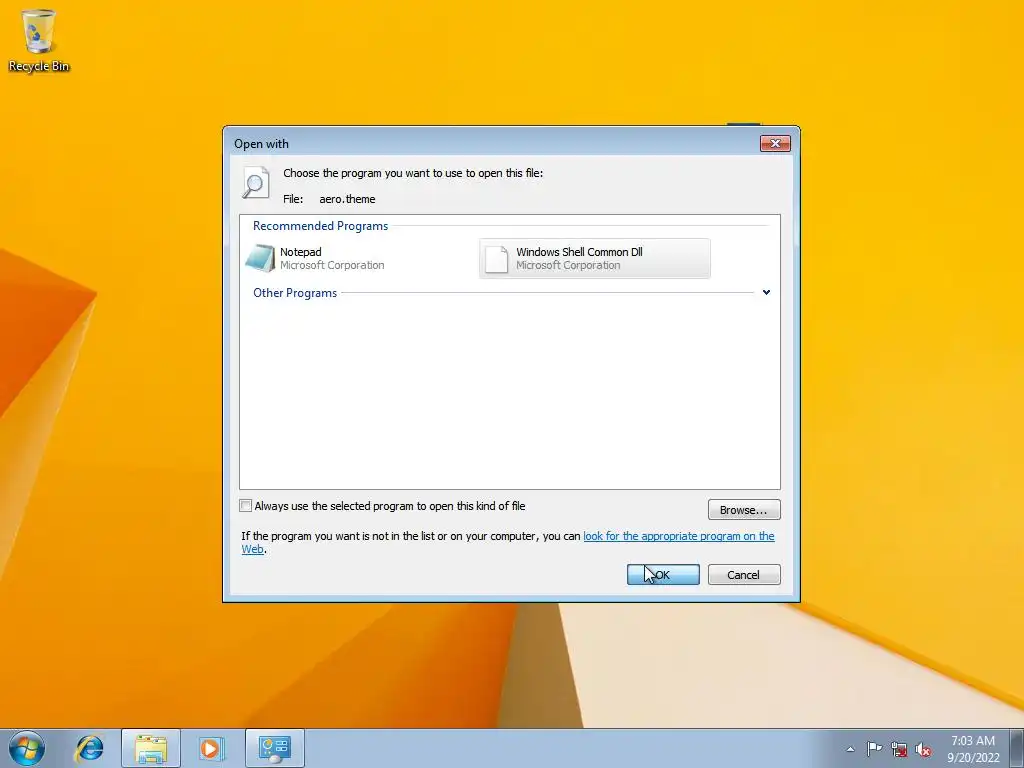Click the Windows Shell Common Dll name text
This screenshot has height=768, width=1024.
(579, 251)
